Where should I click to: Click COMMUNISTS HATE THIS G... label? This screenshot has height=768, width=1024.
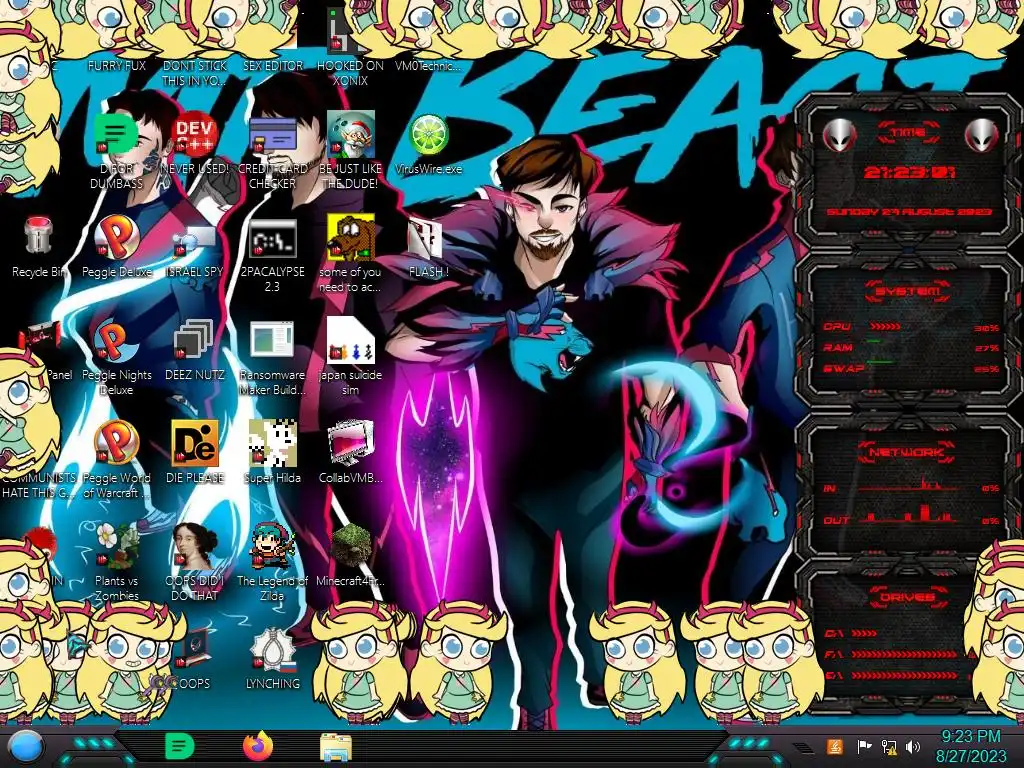tap(38, 485)
